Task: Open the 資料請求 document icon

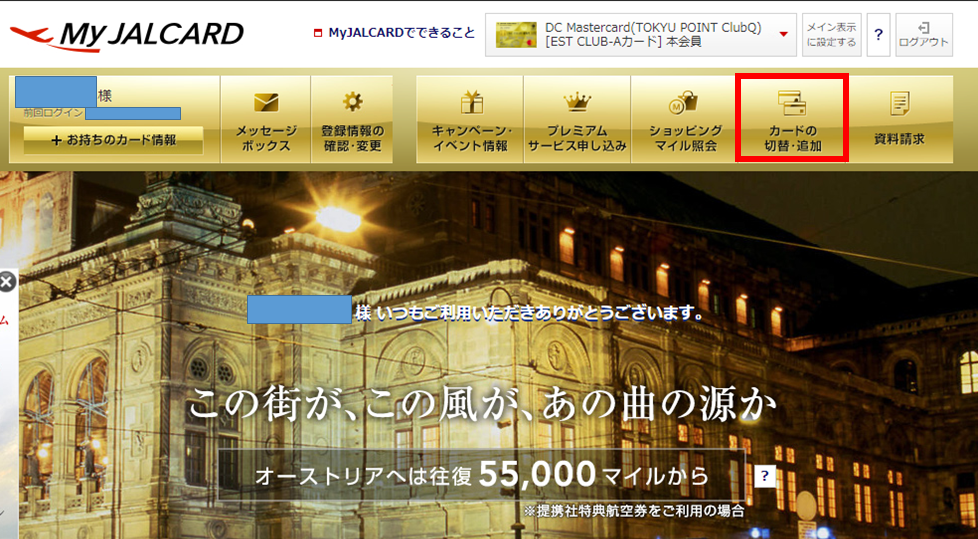Action: (899, 102)
